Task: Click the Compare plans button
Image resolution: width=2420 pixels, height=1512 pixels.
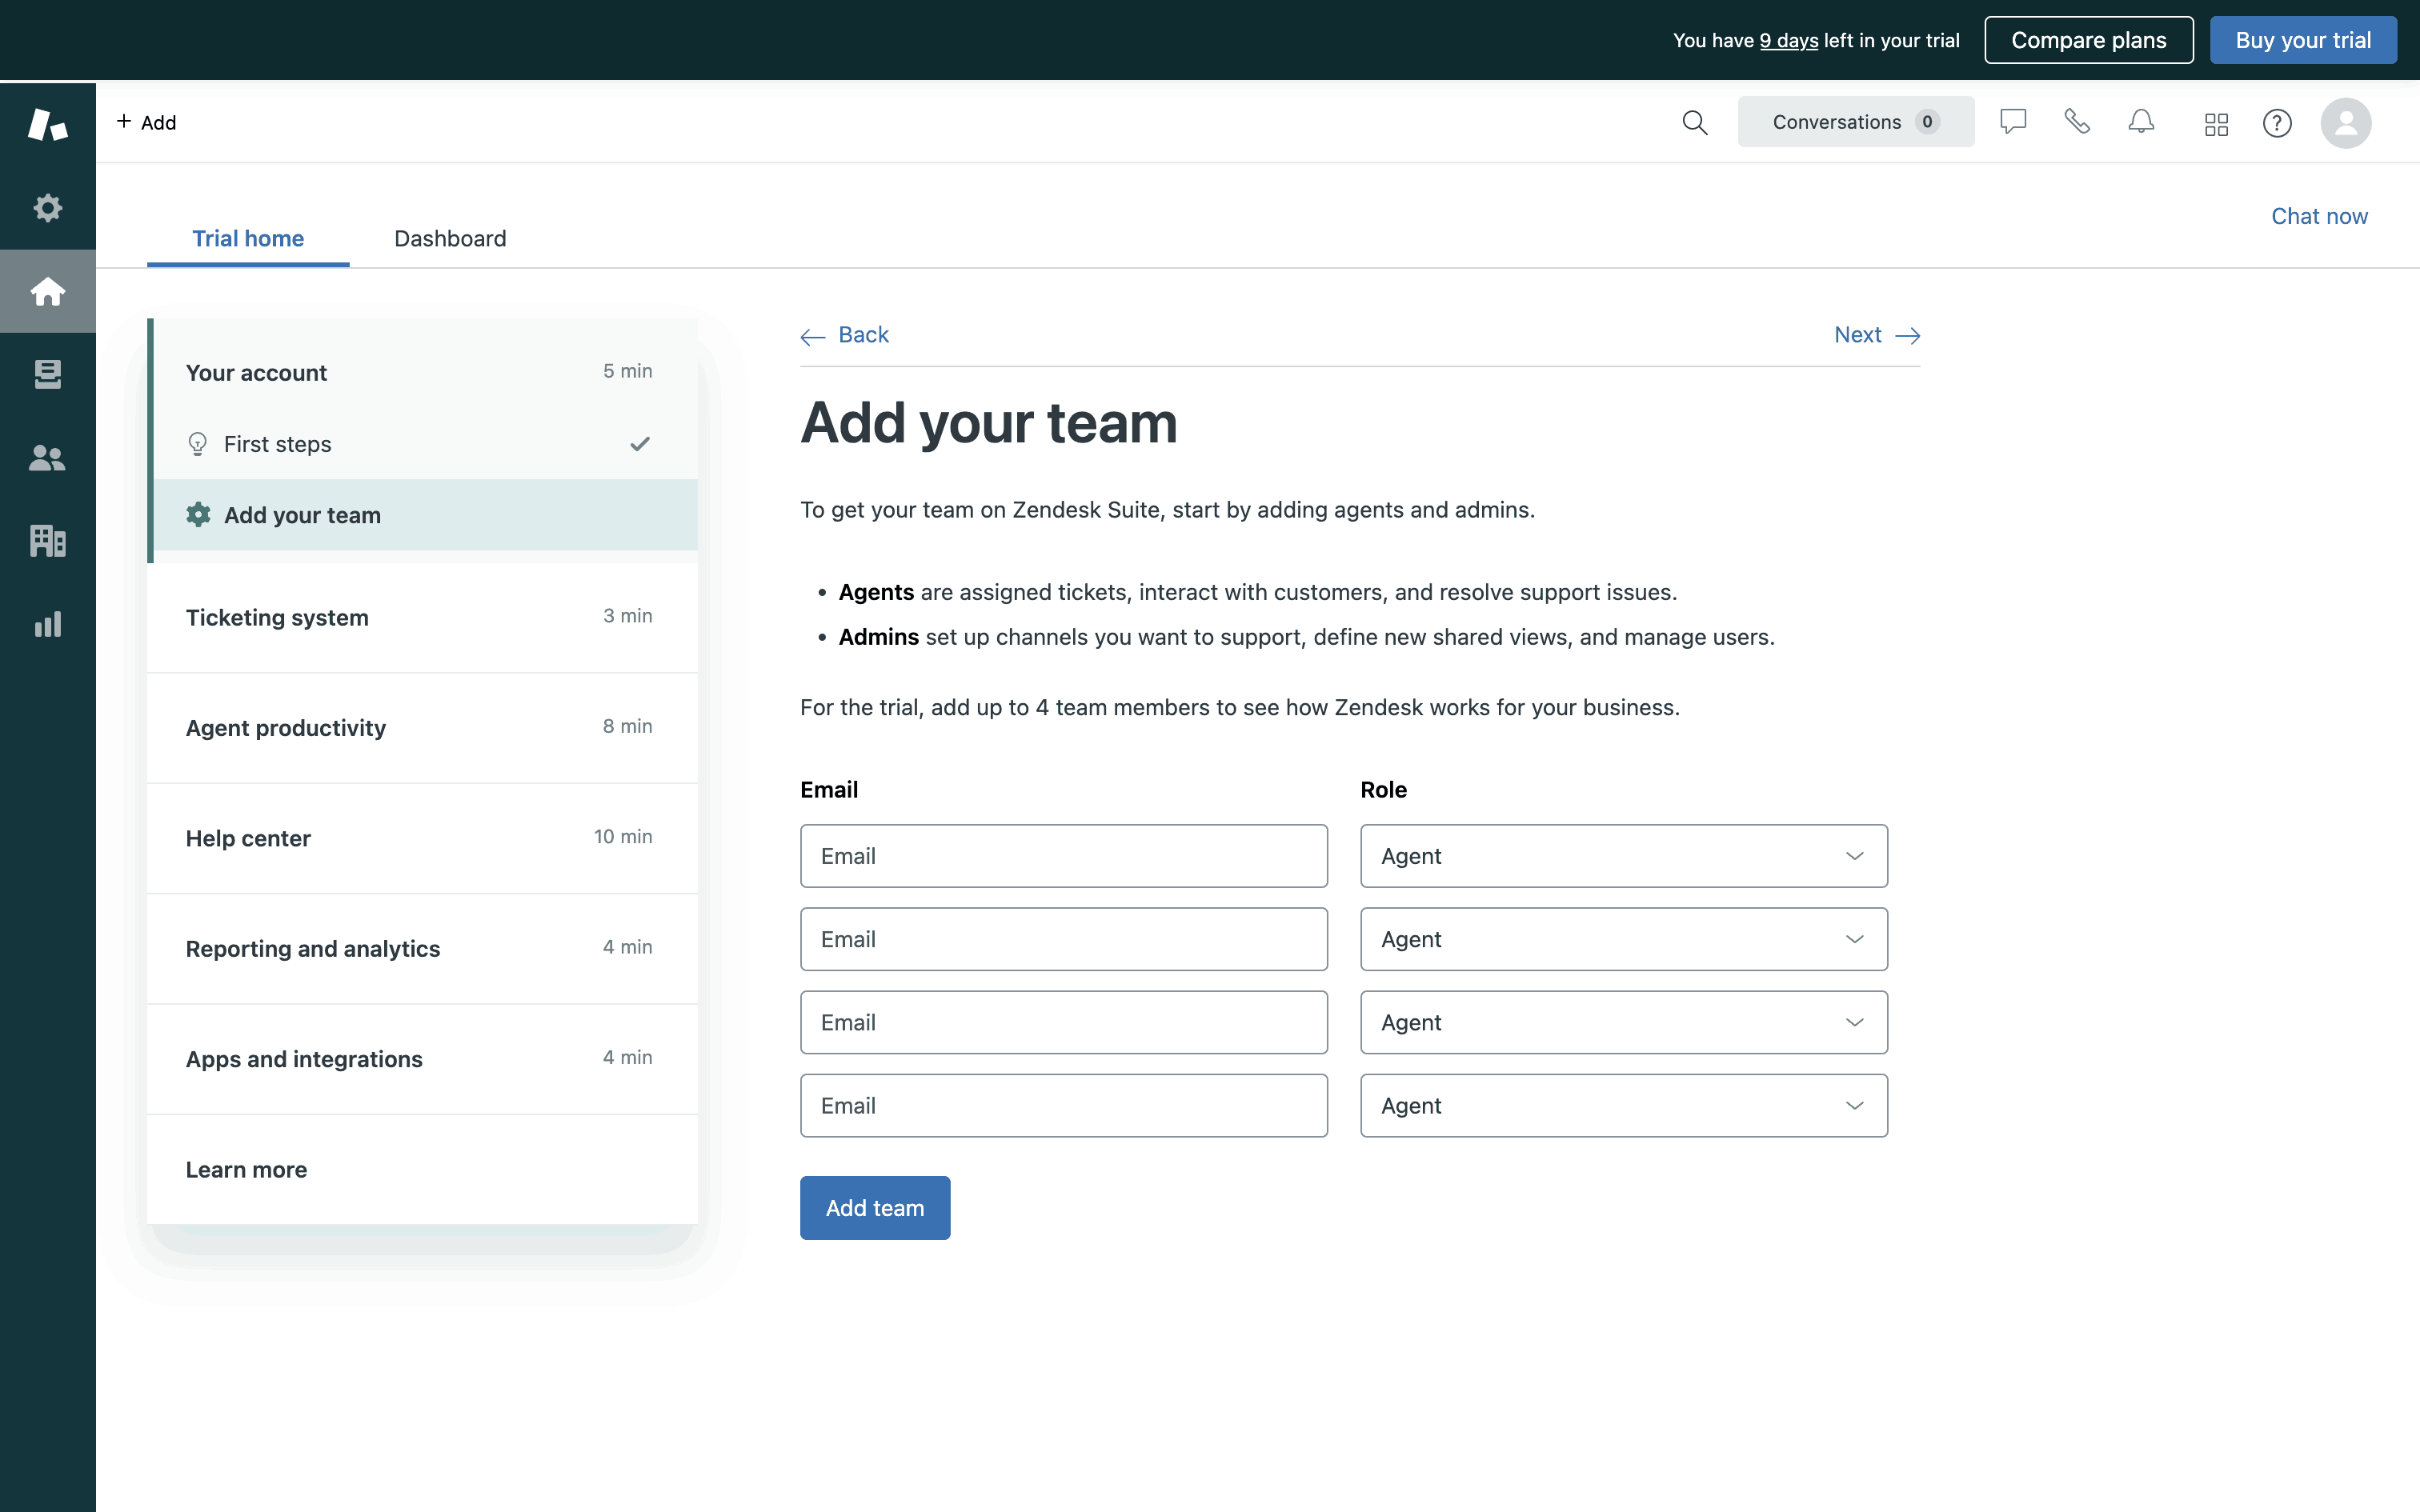Action: click(2088, 40)
